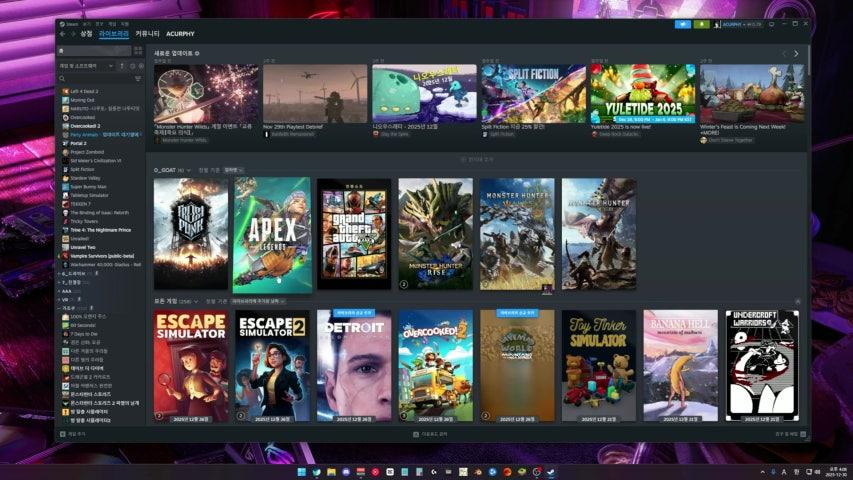The image size is (853, 480).
Task: Select Stardew Valley in the sidebar
Action: click(85, 178)
